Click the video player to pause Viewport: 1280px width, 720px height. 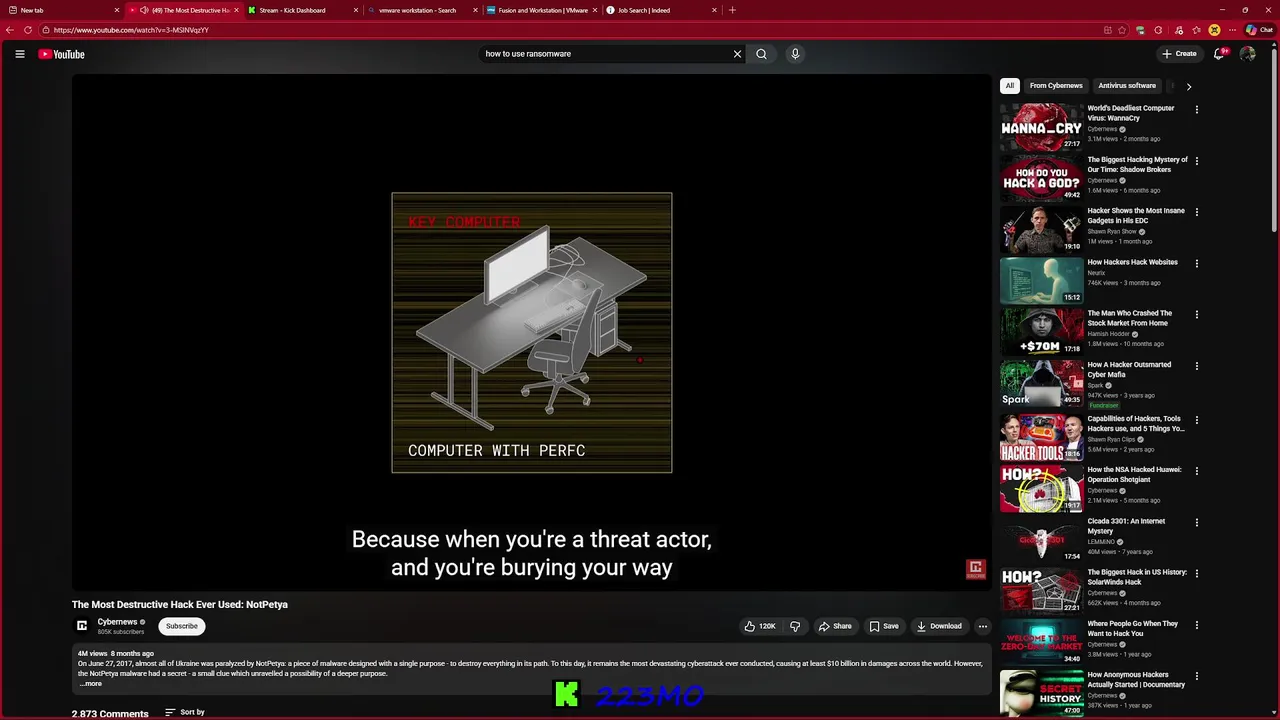(x=531, y=332)
